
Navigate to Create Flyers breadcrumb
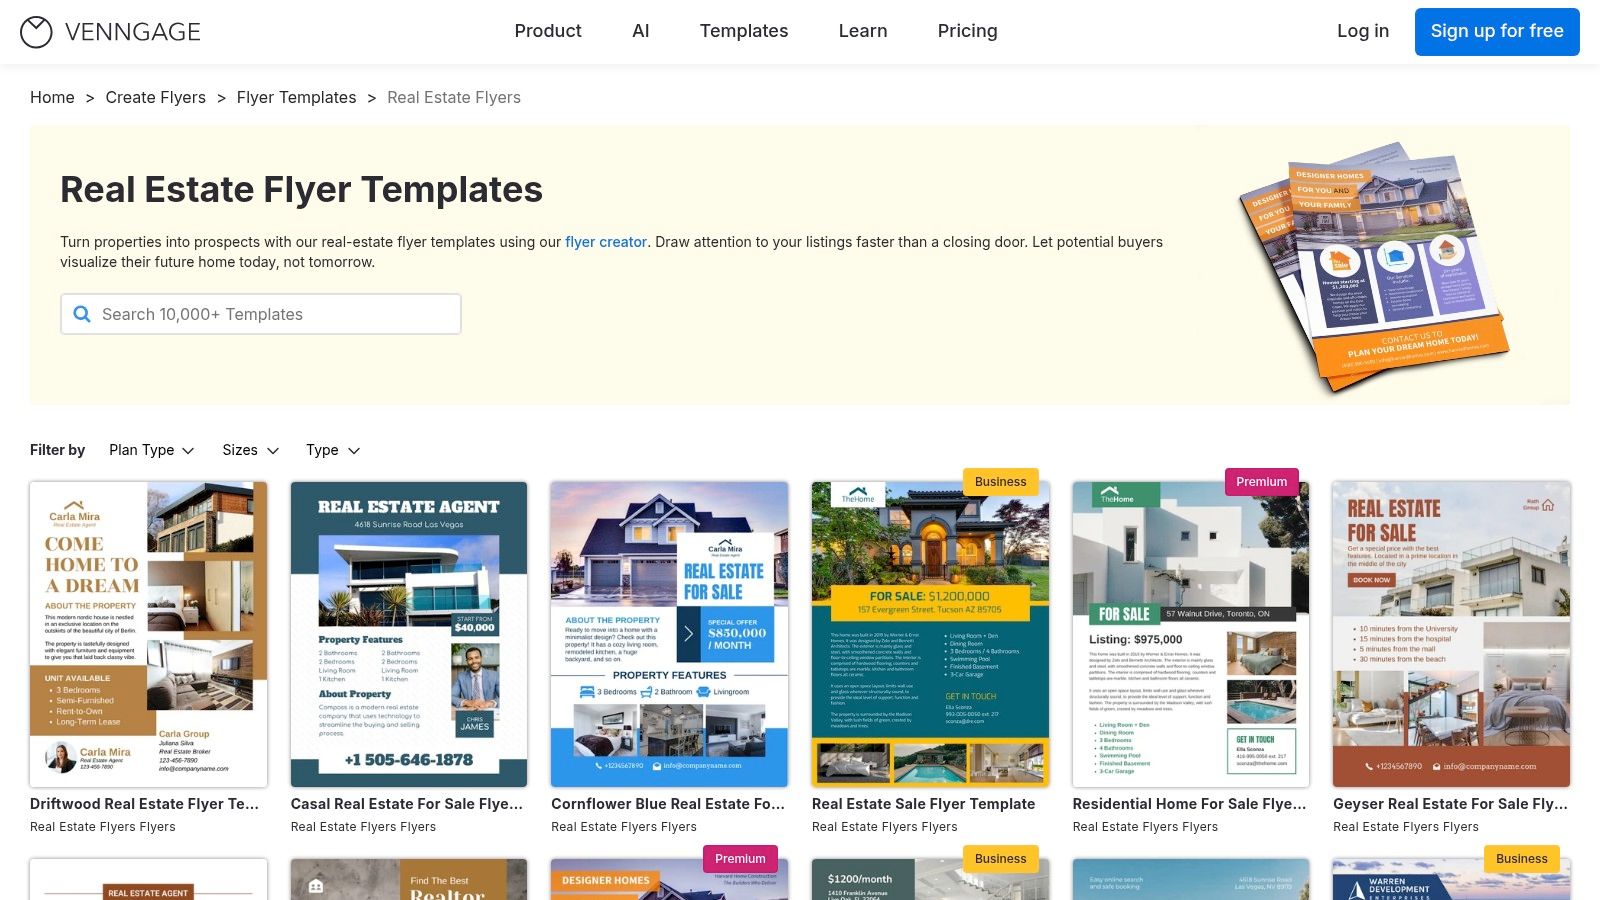[x=155, y=97]
